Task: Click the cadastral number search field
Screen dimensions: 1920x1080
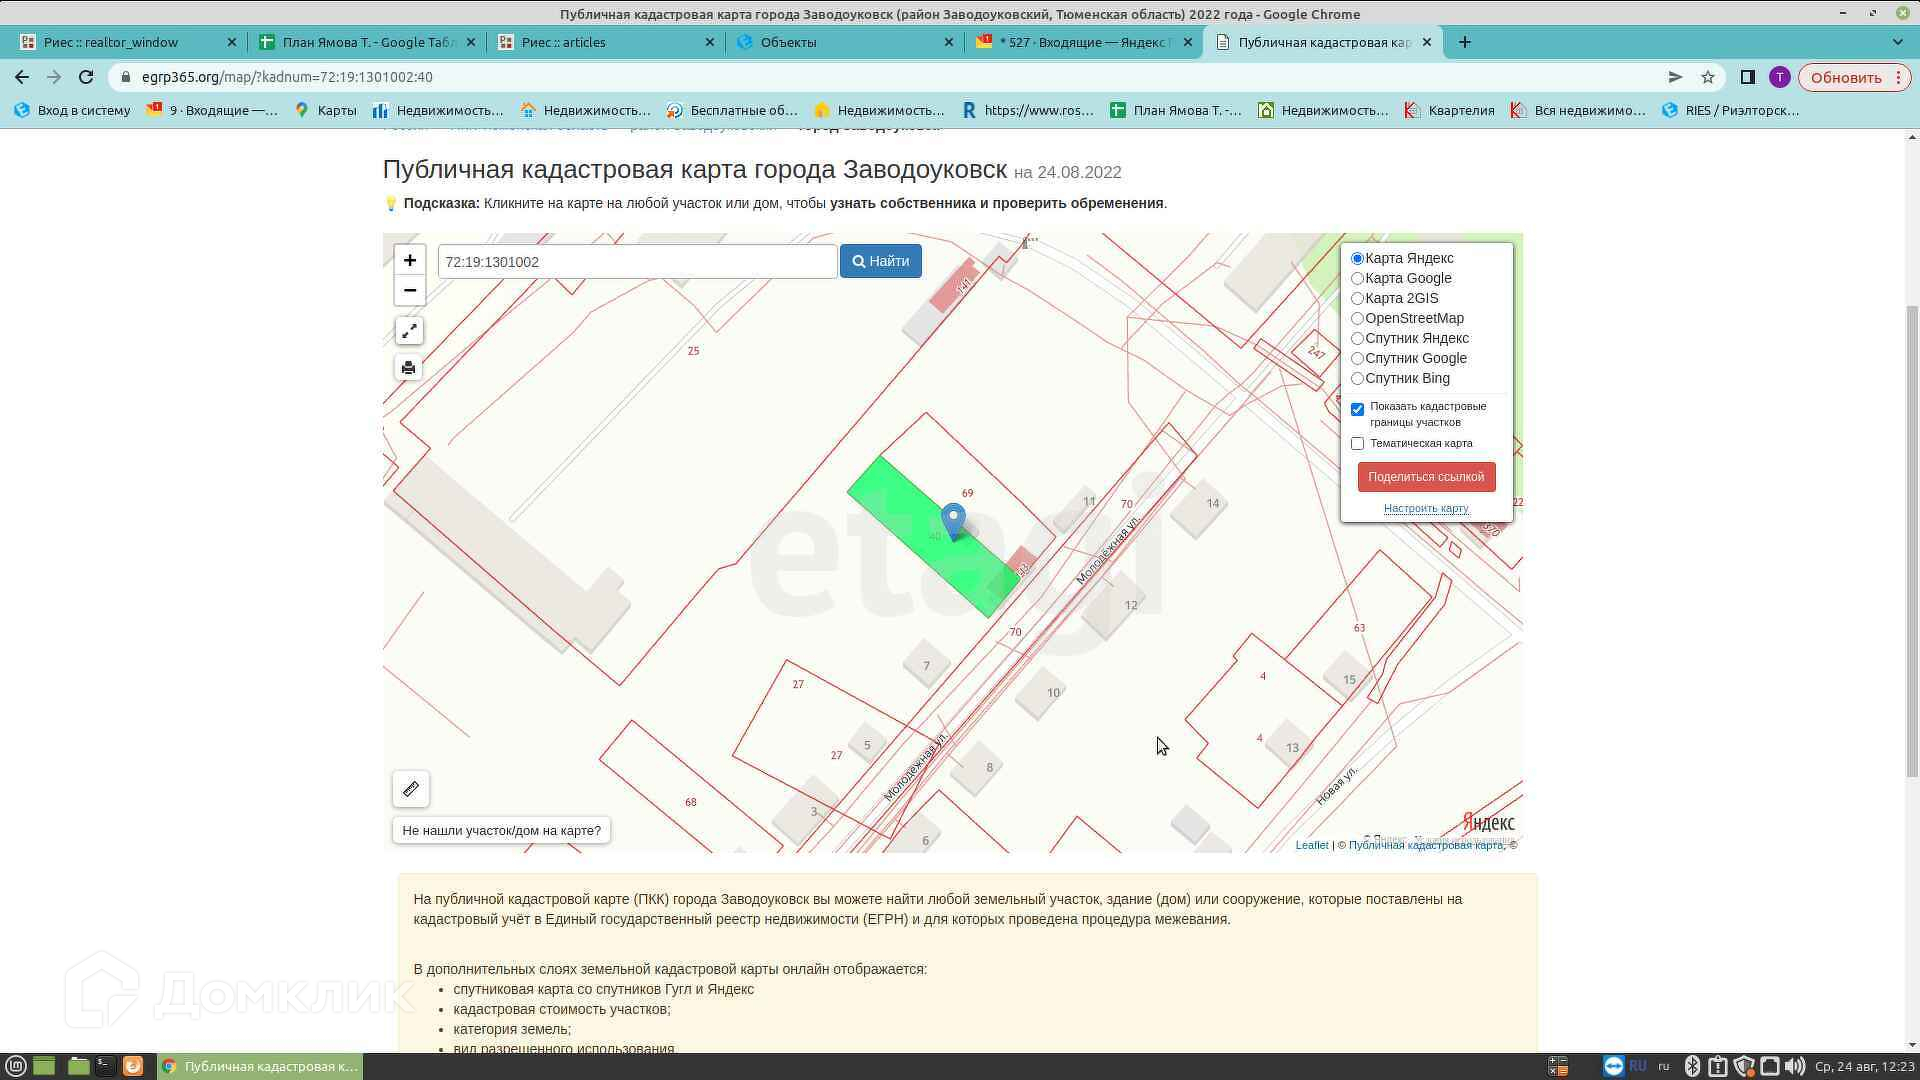Action: (x=637, y=262)
